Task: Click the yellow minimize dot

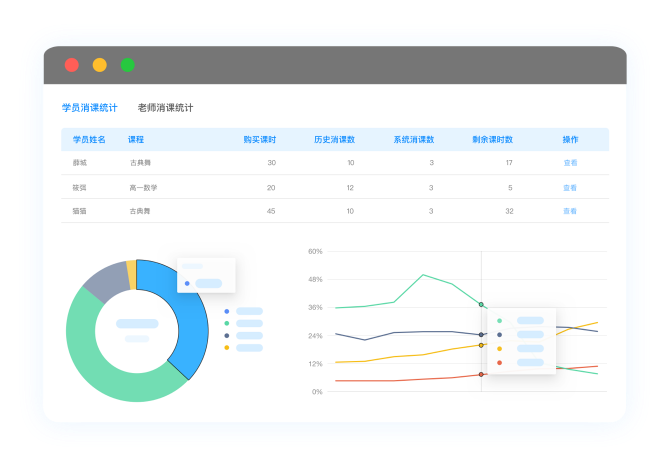Action: coord(100,65)
